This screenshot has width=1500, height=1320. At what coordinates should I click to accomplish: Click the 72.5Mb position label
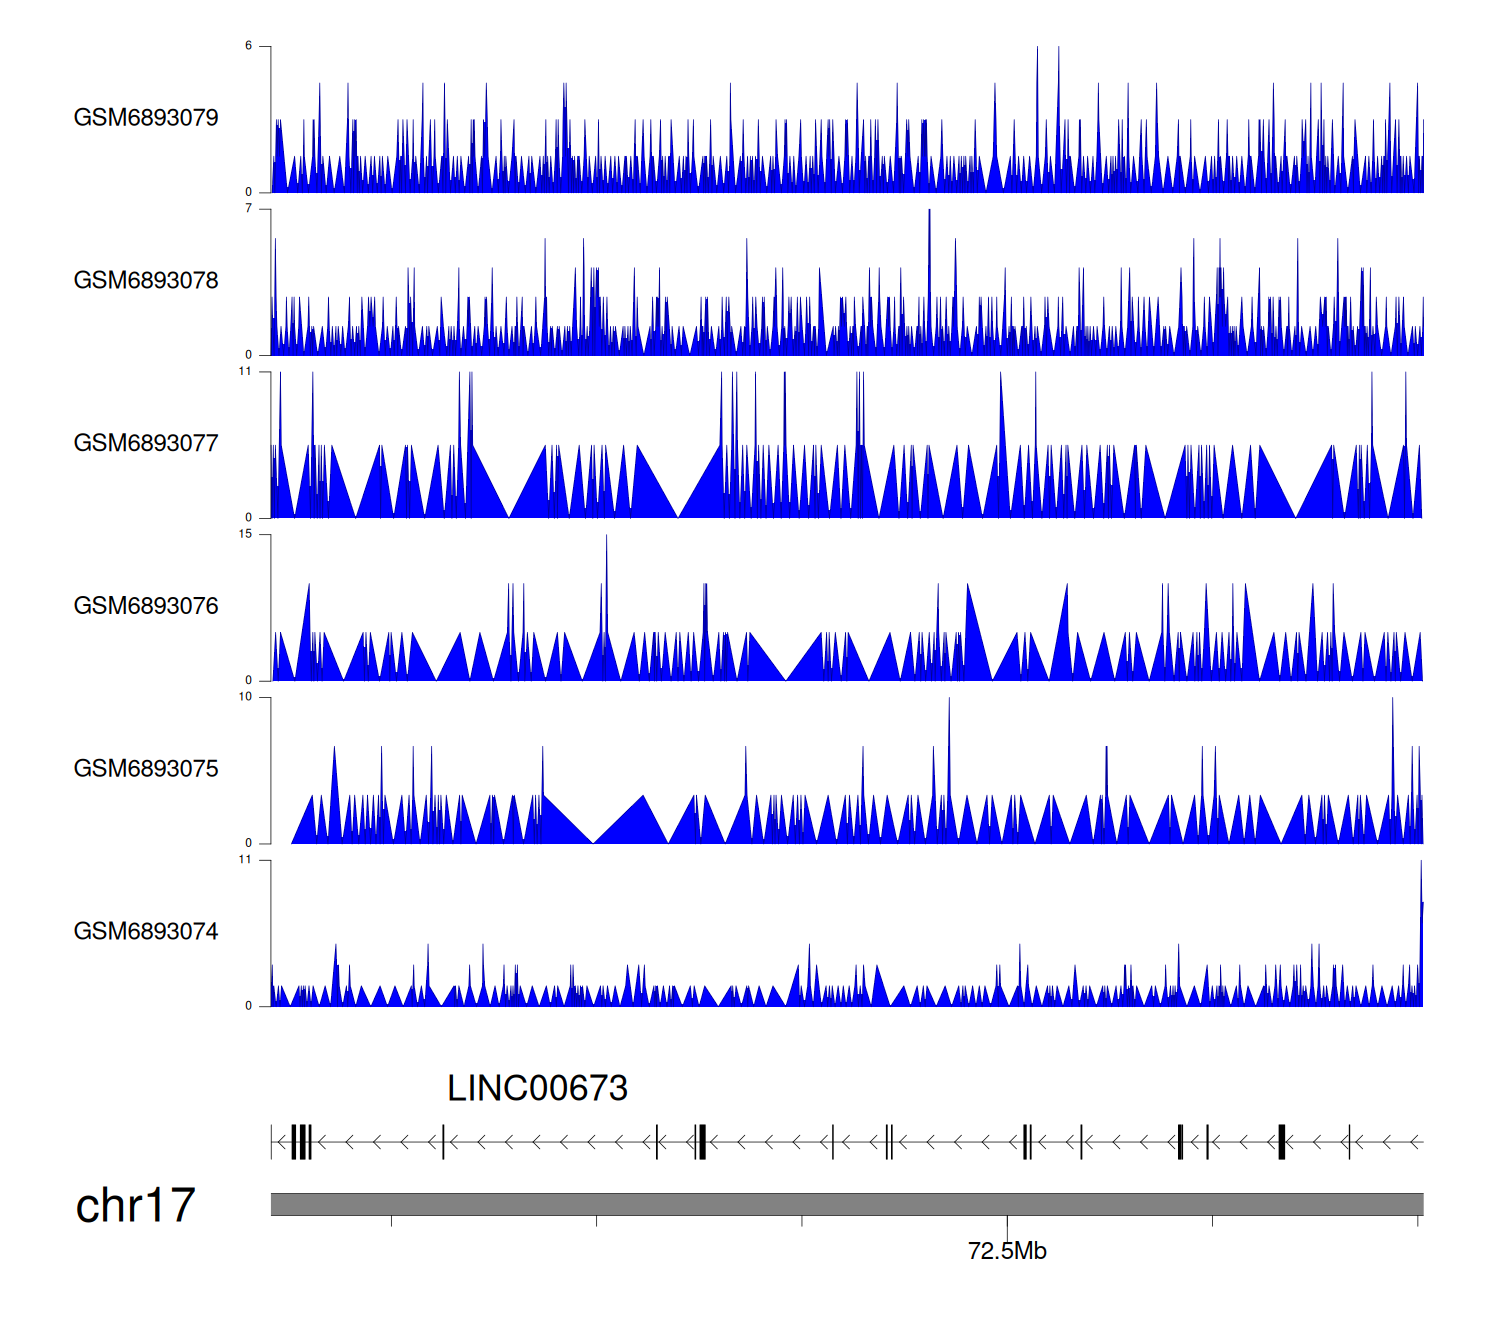click(1007, 1251)
